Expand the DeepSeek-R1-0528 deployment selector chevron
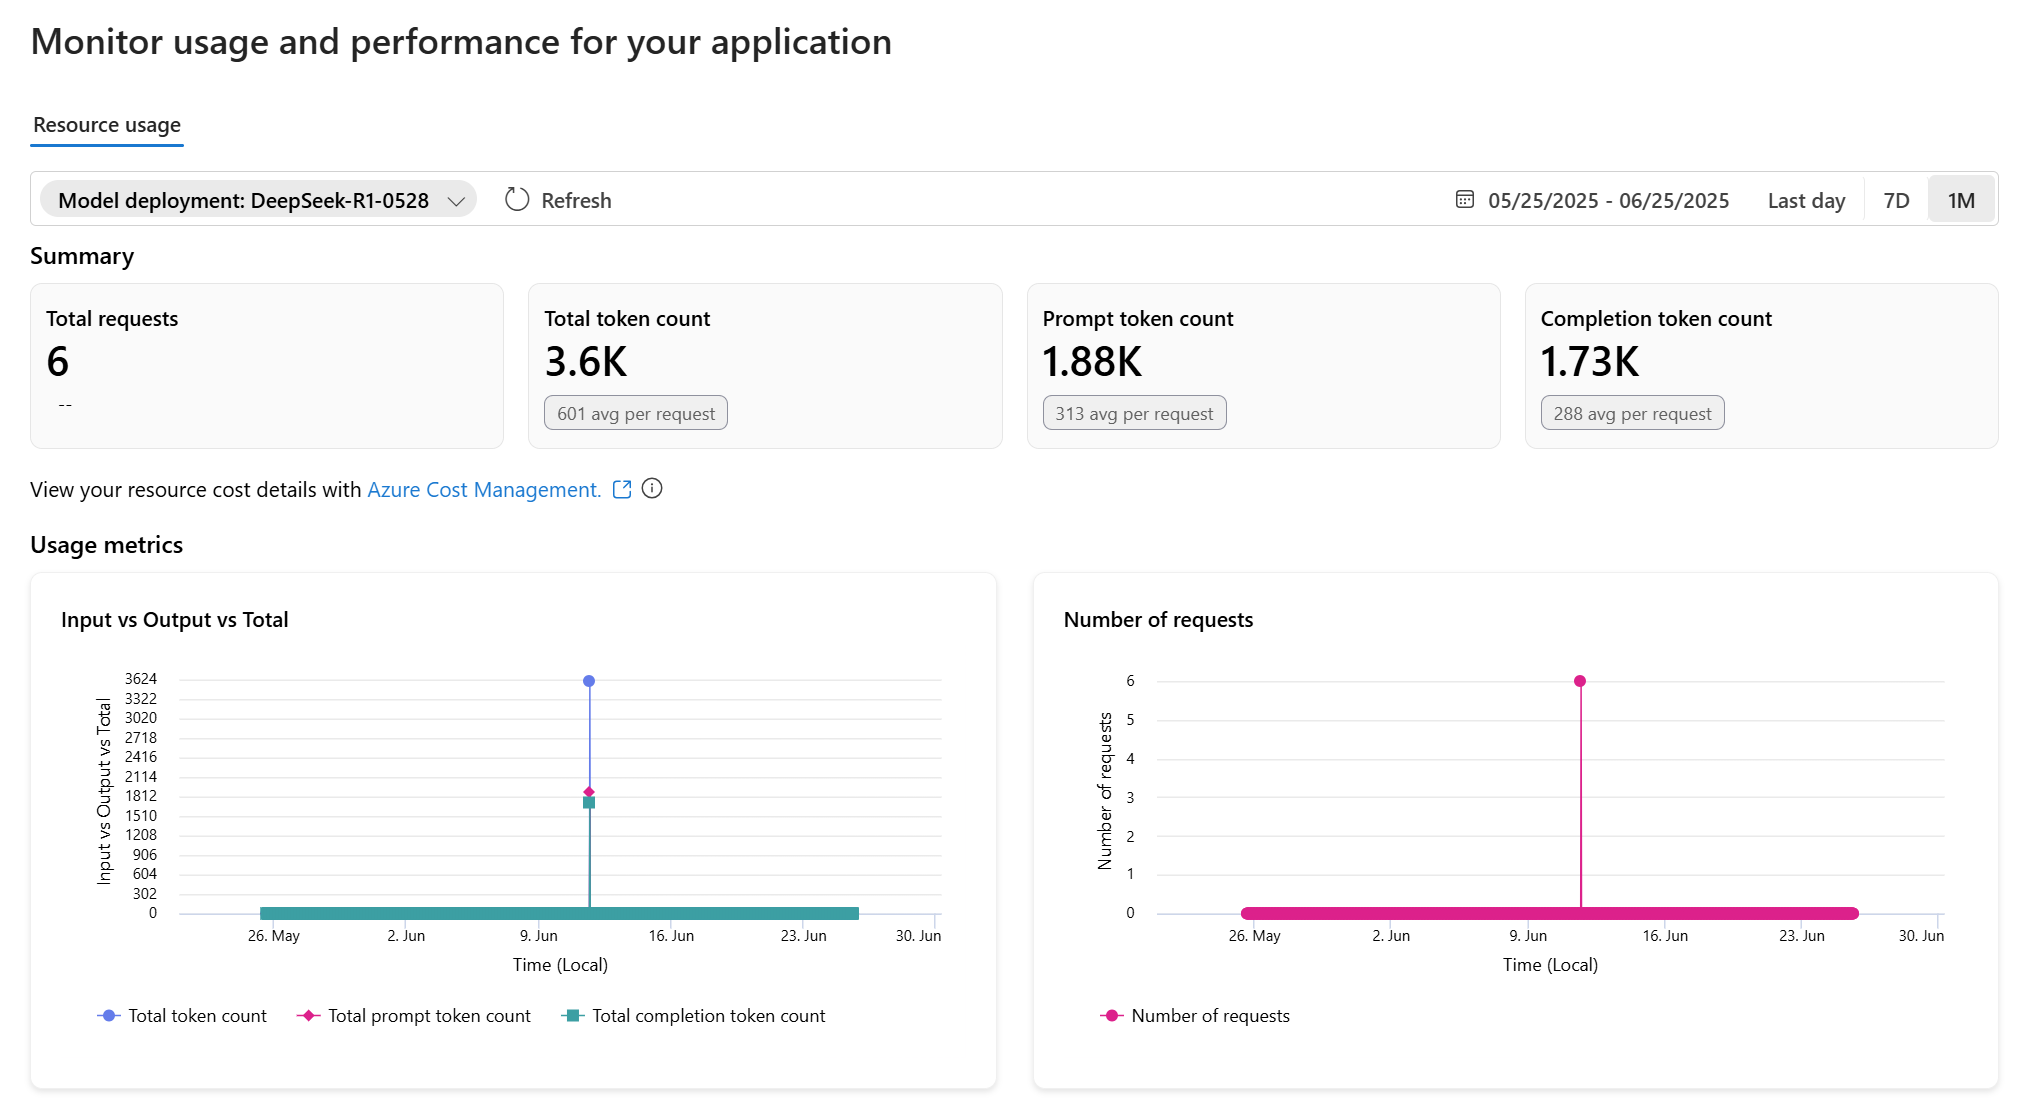 pos(458,199)
